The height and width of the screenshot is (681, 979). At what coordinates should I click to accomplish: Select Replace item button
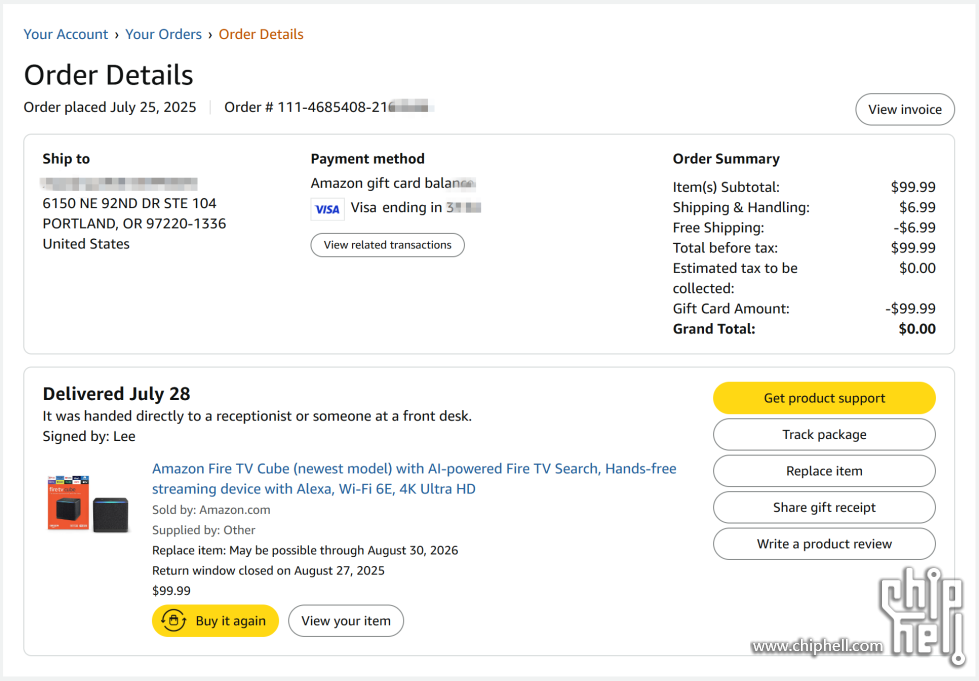pos(824,471)
